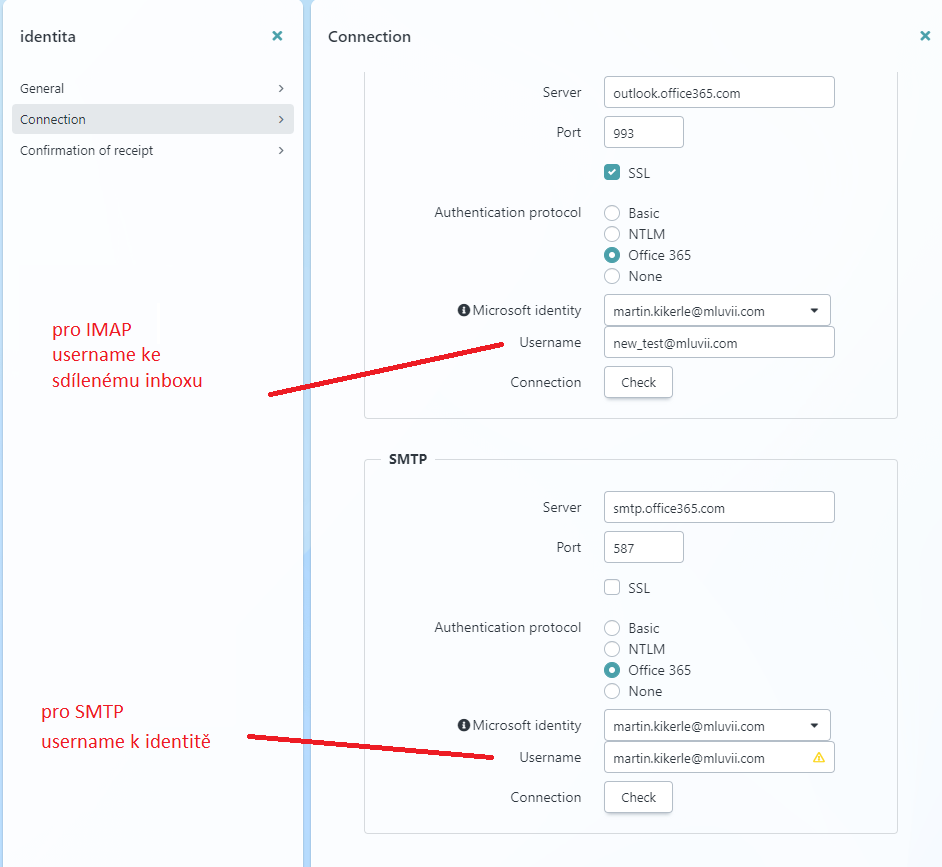Close the Connection panel with X icon
Image resolution: width=942 pixels, height=867 pixels.
point(925,36)
